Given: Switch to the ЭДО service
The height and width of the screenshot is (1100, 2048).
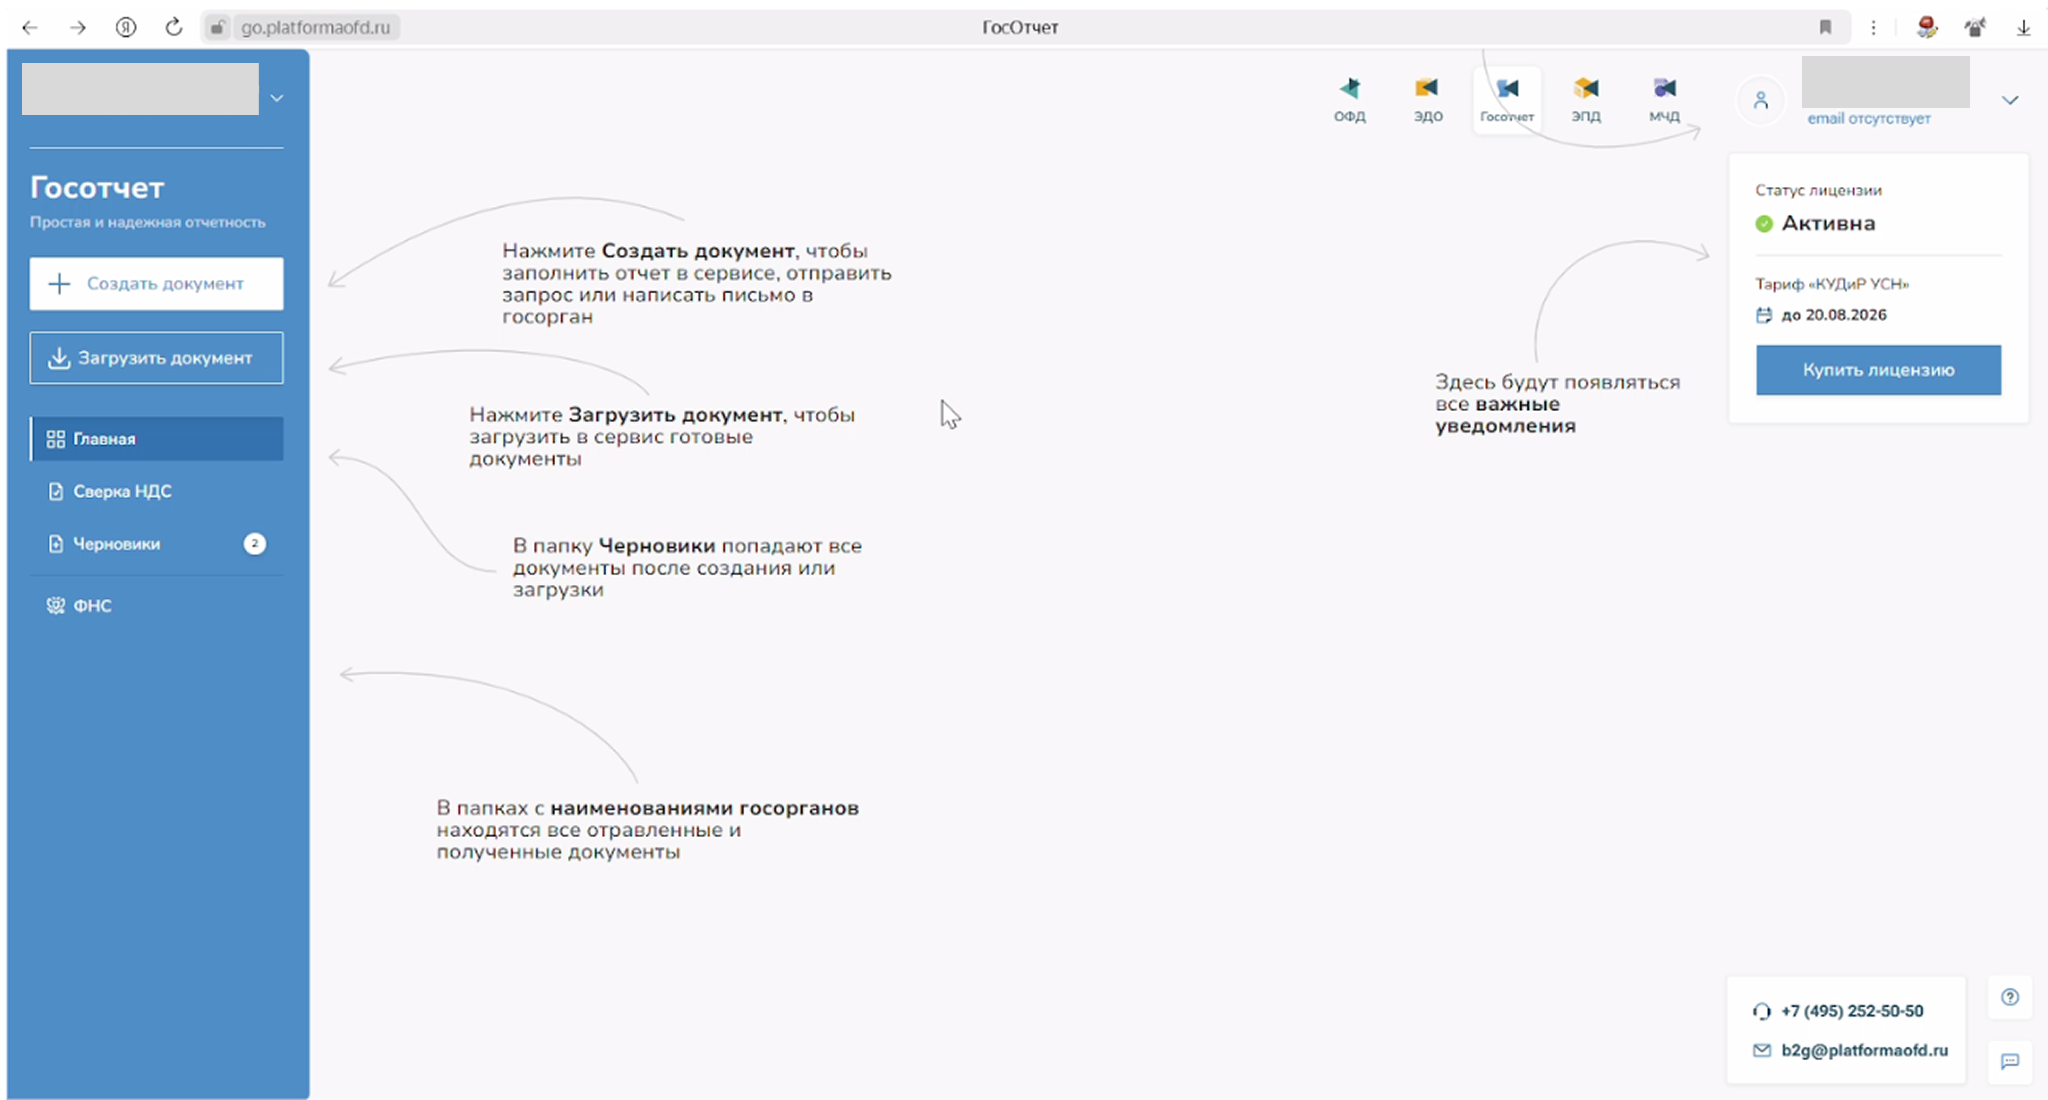Looking at the screenshot, I should [1427, 99].
